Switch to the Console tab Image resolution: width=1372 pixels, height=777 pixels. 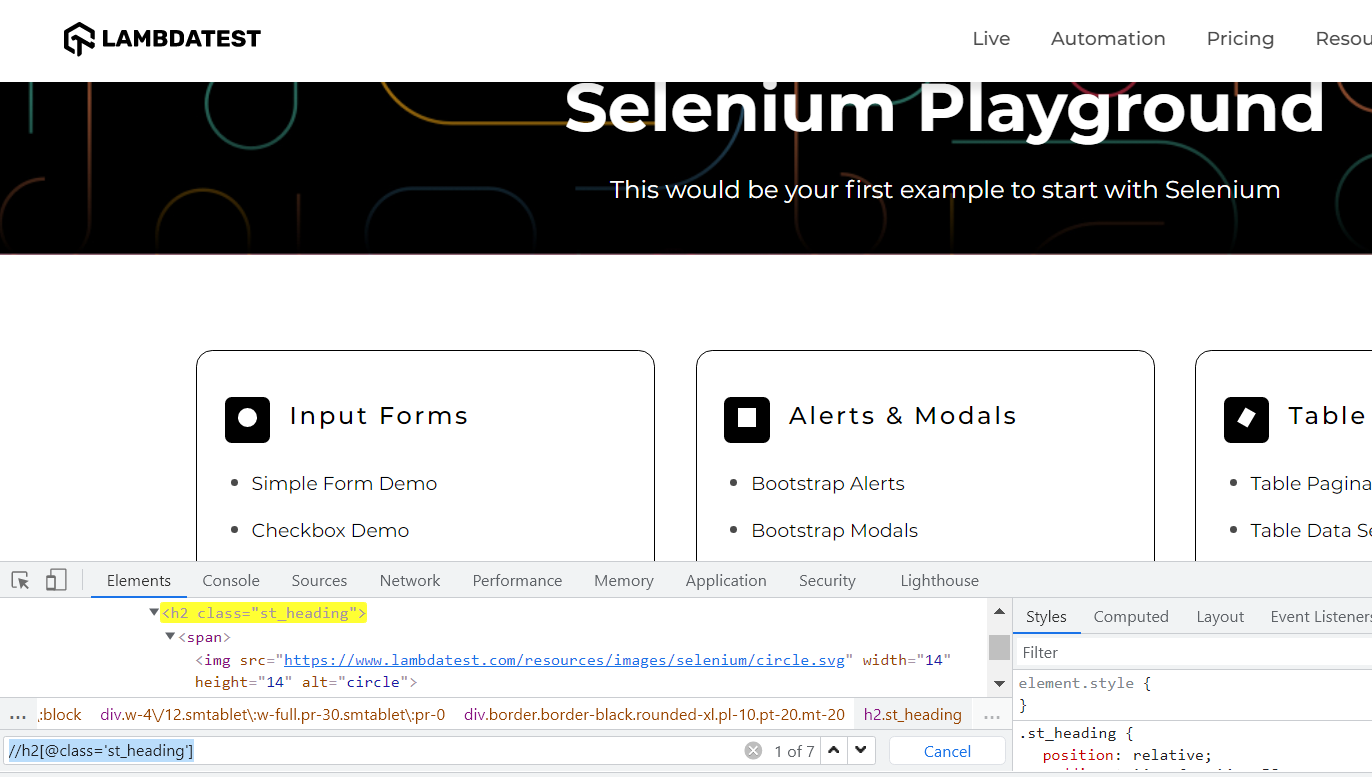click(x=231, y=580)
